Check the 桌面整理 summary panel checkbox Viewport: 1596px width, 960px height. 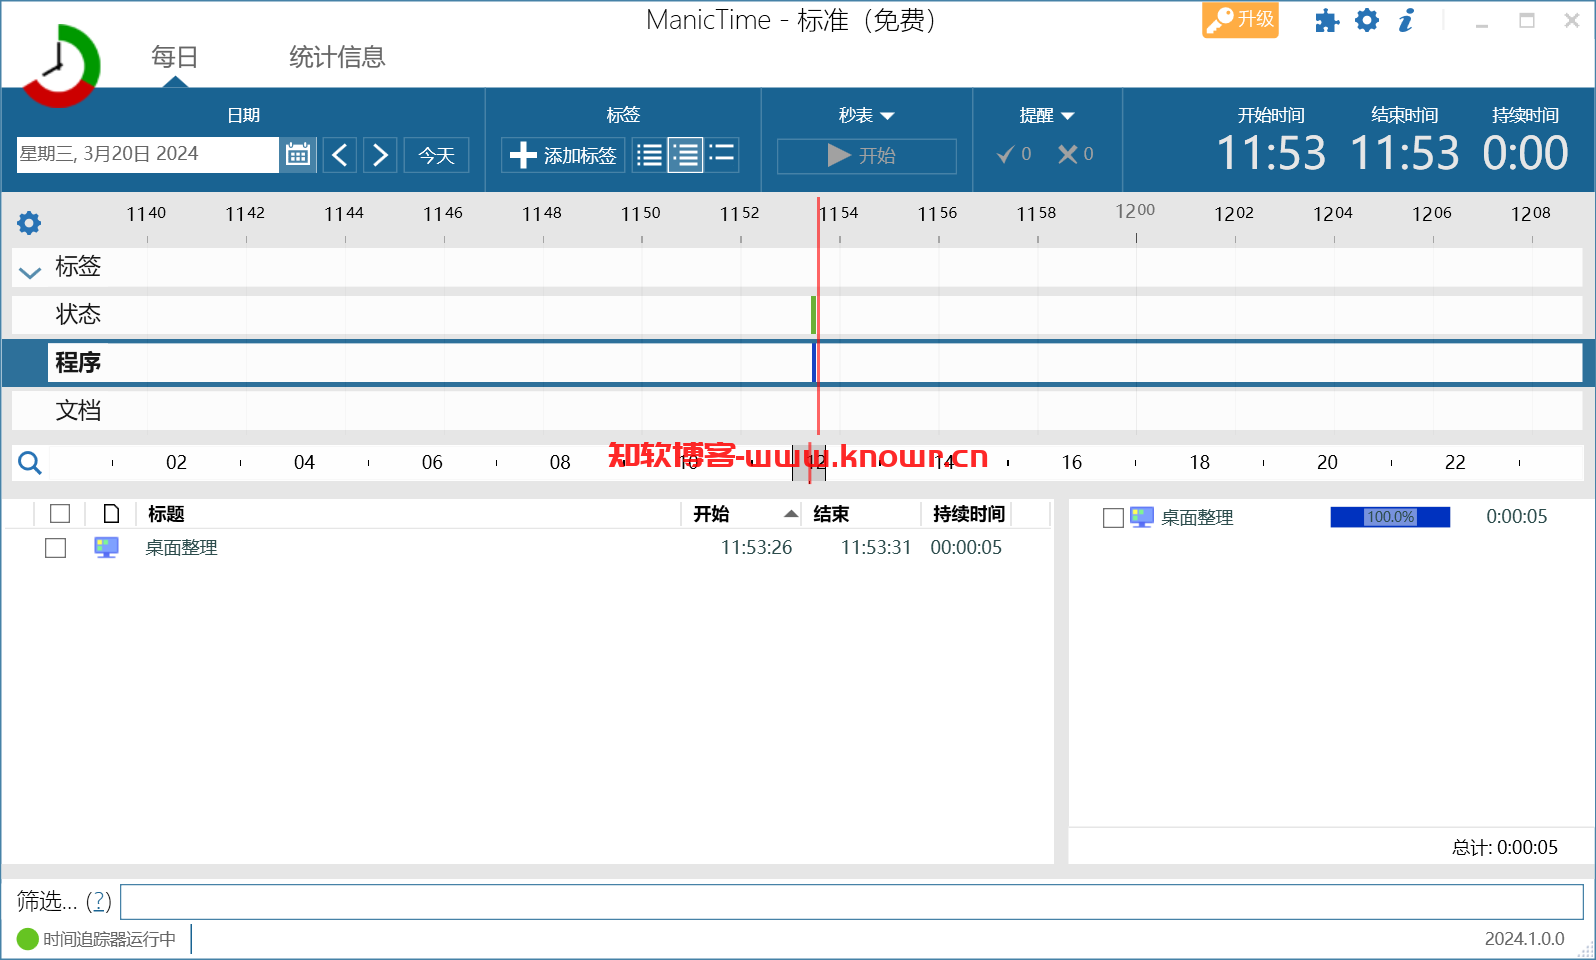coord(1113,518)
